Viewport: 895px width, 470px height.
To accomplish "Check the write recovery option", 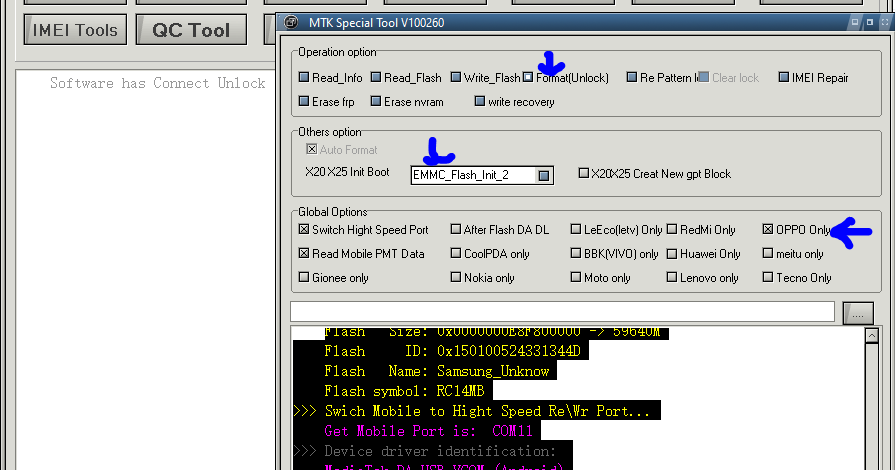I will 479,101.
